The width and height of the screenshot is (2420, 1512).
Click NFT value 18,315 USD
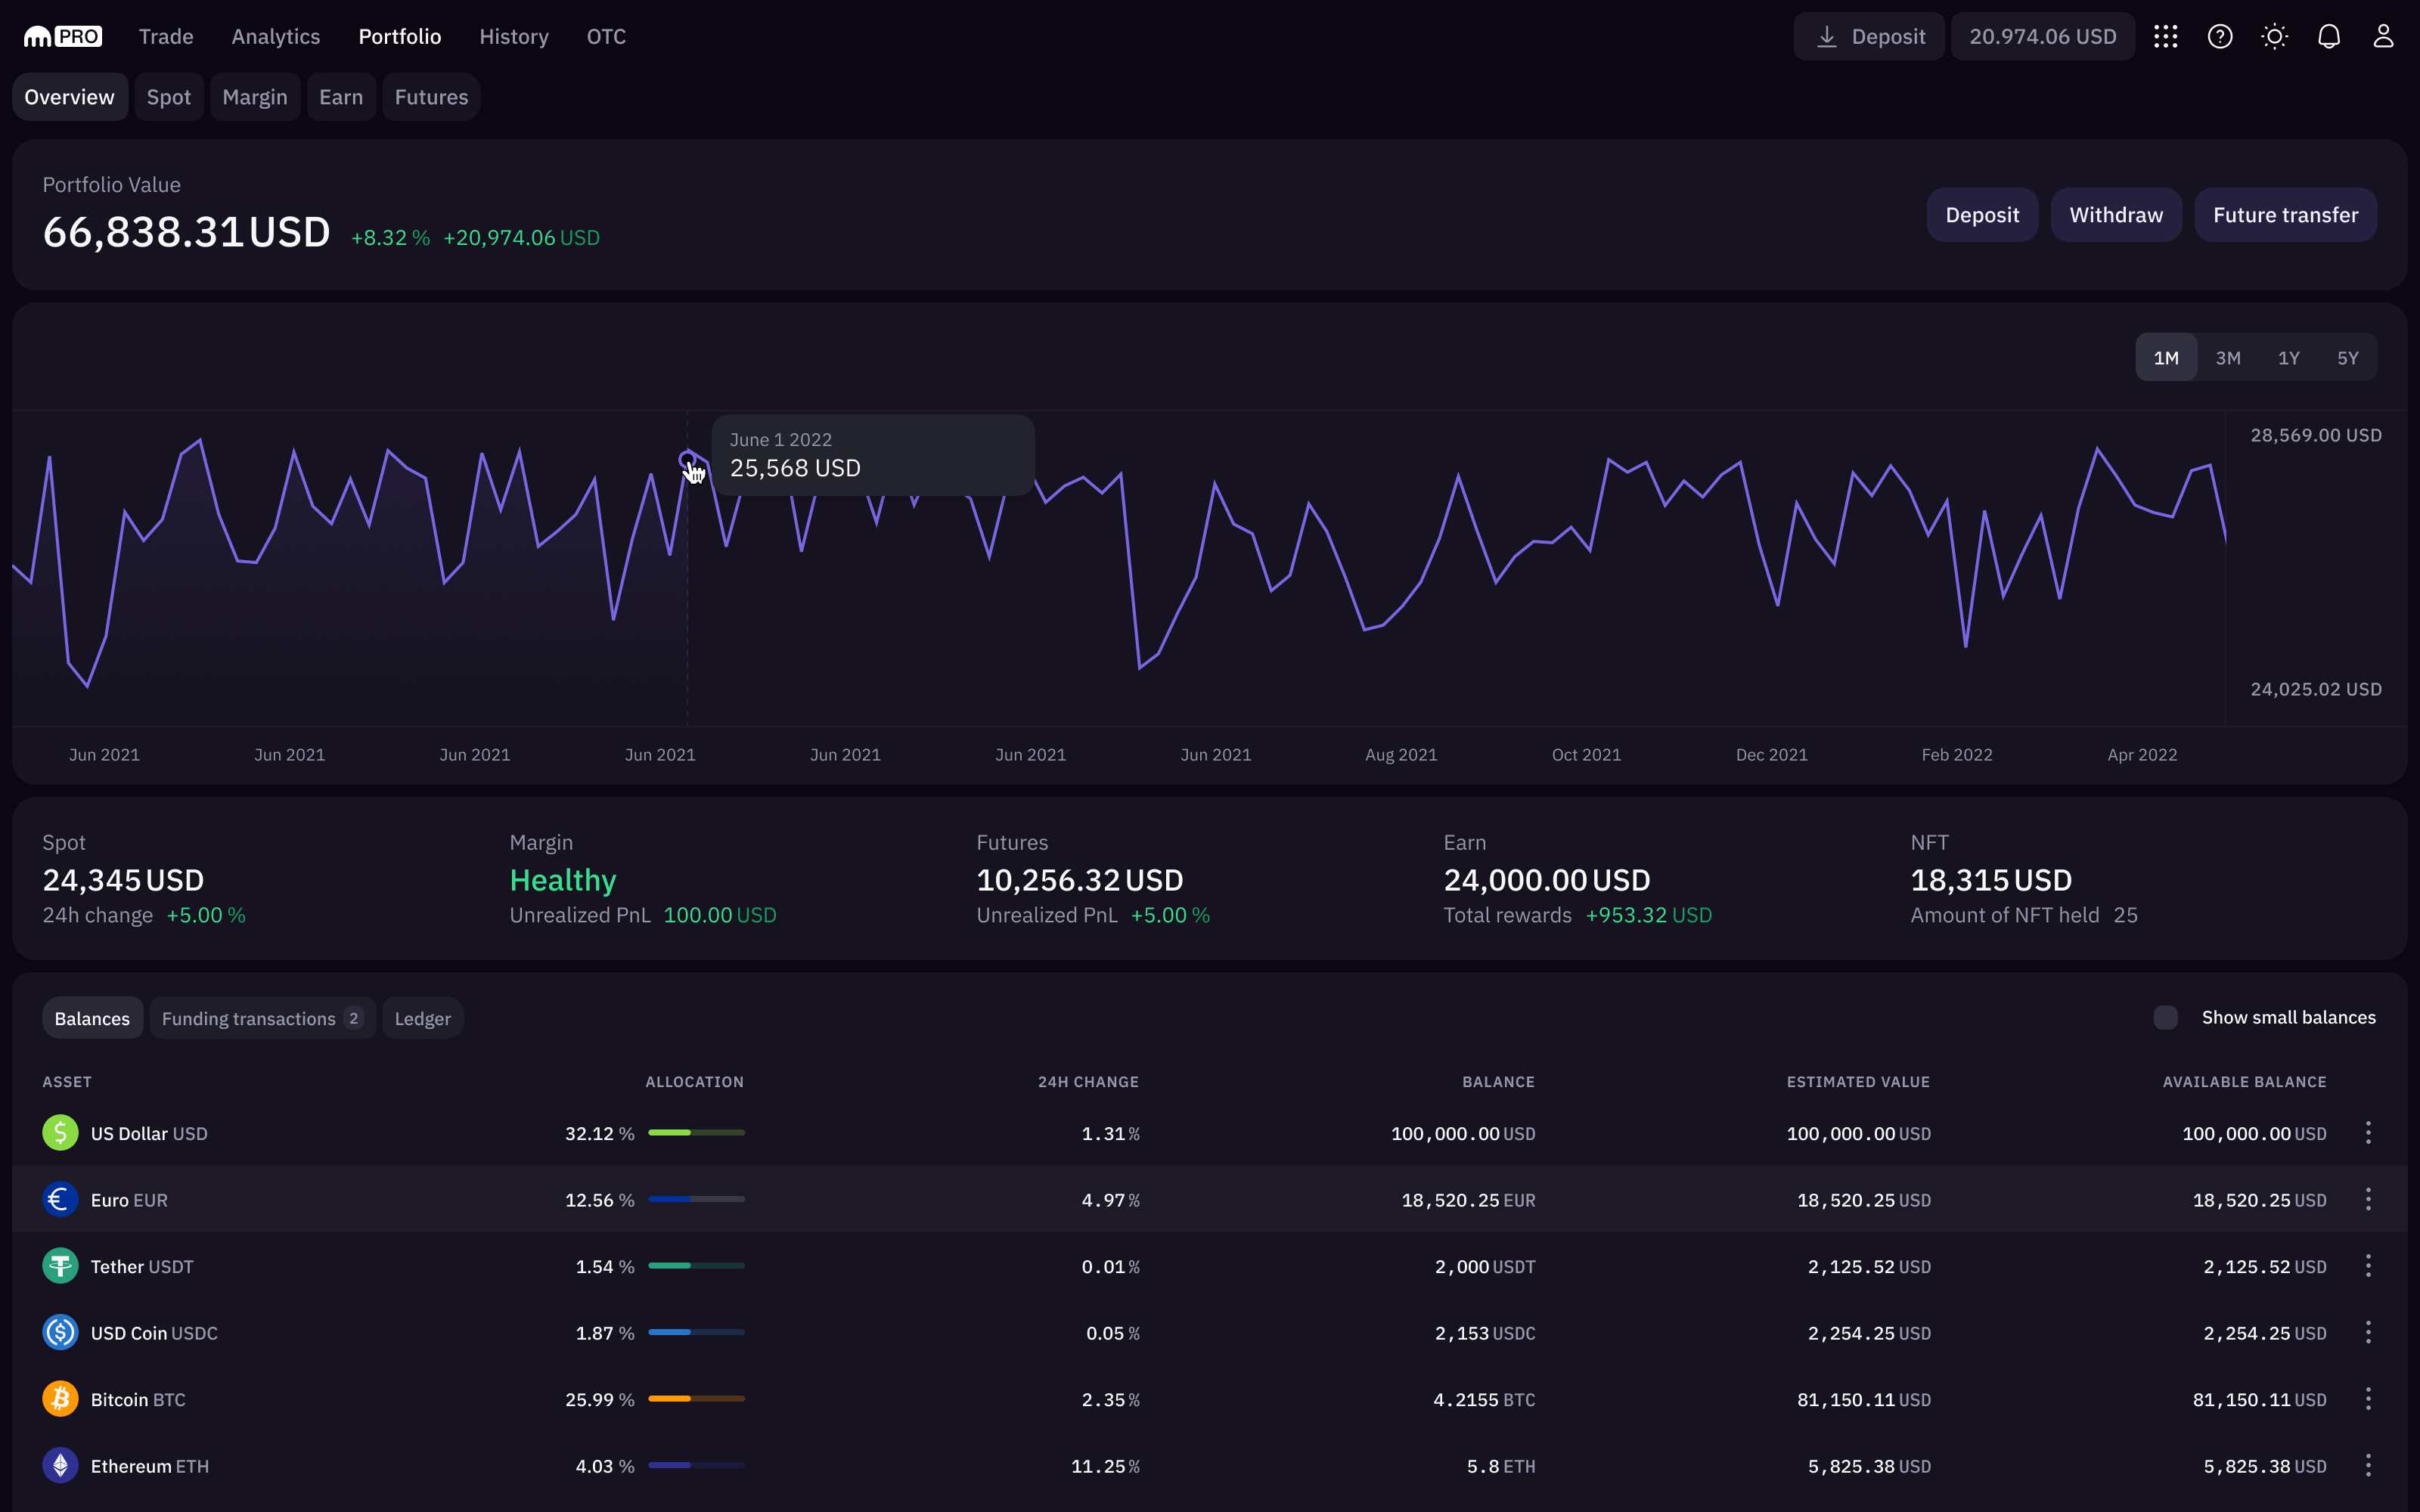(x=1991, y=880)
